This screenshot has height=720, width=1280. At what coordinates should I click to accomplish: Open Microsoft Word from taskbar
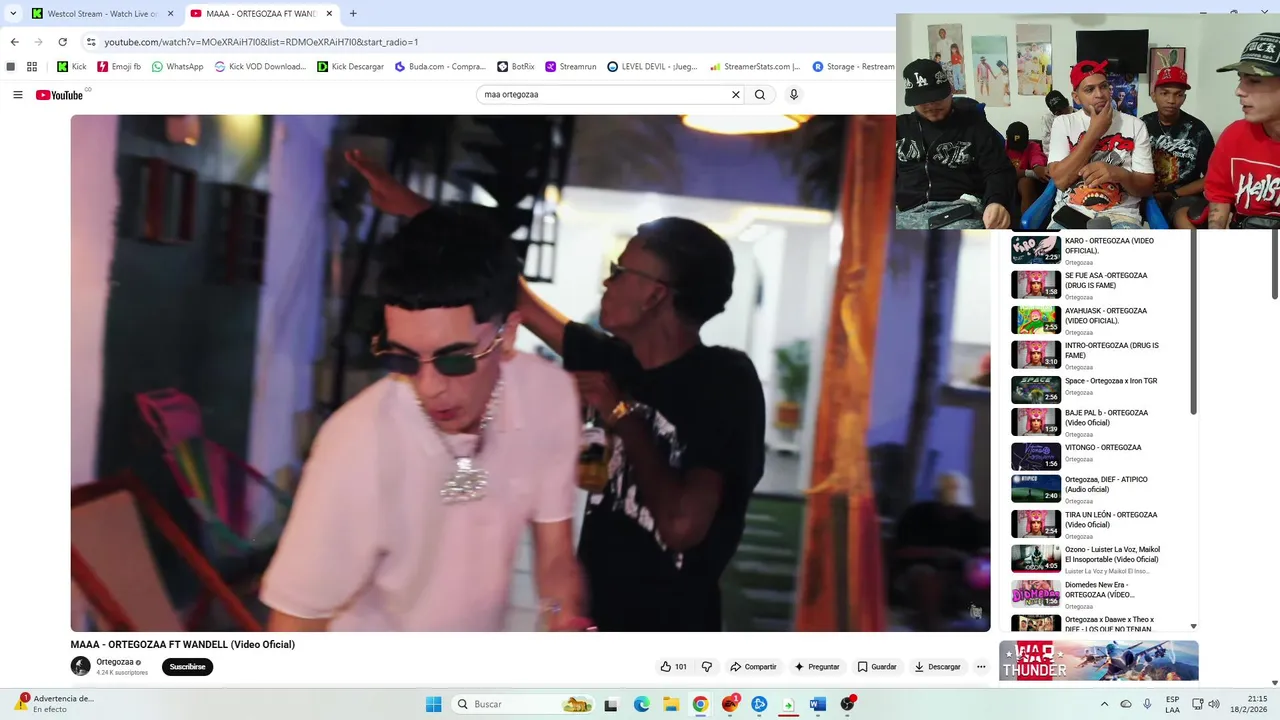tap(818, 704)
